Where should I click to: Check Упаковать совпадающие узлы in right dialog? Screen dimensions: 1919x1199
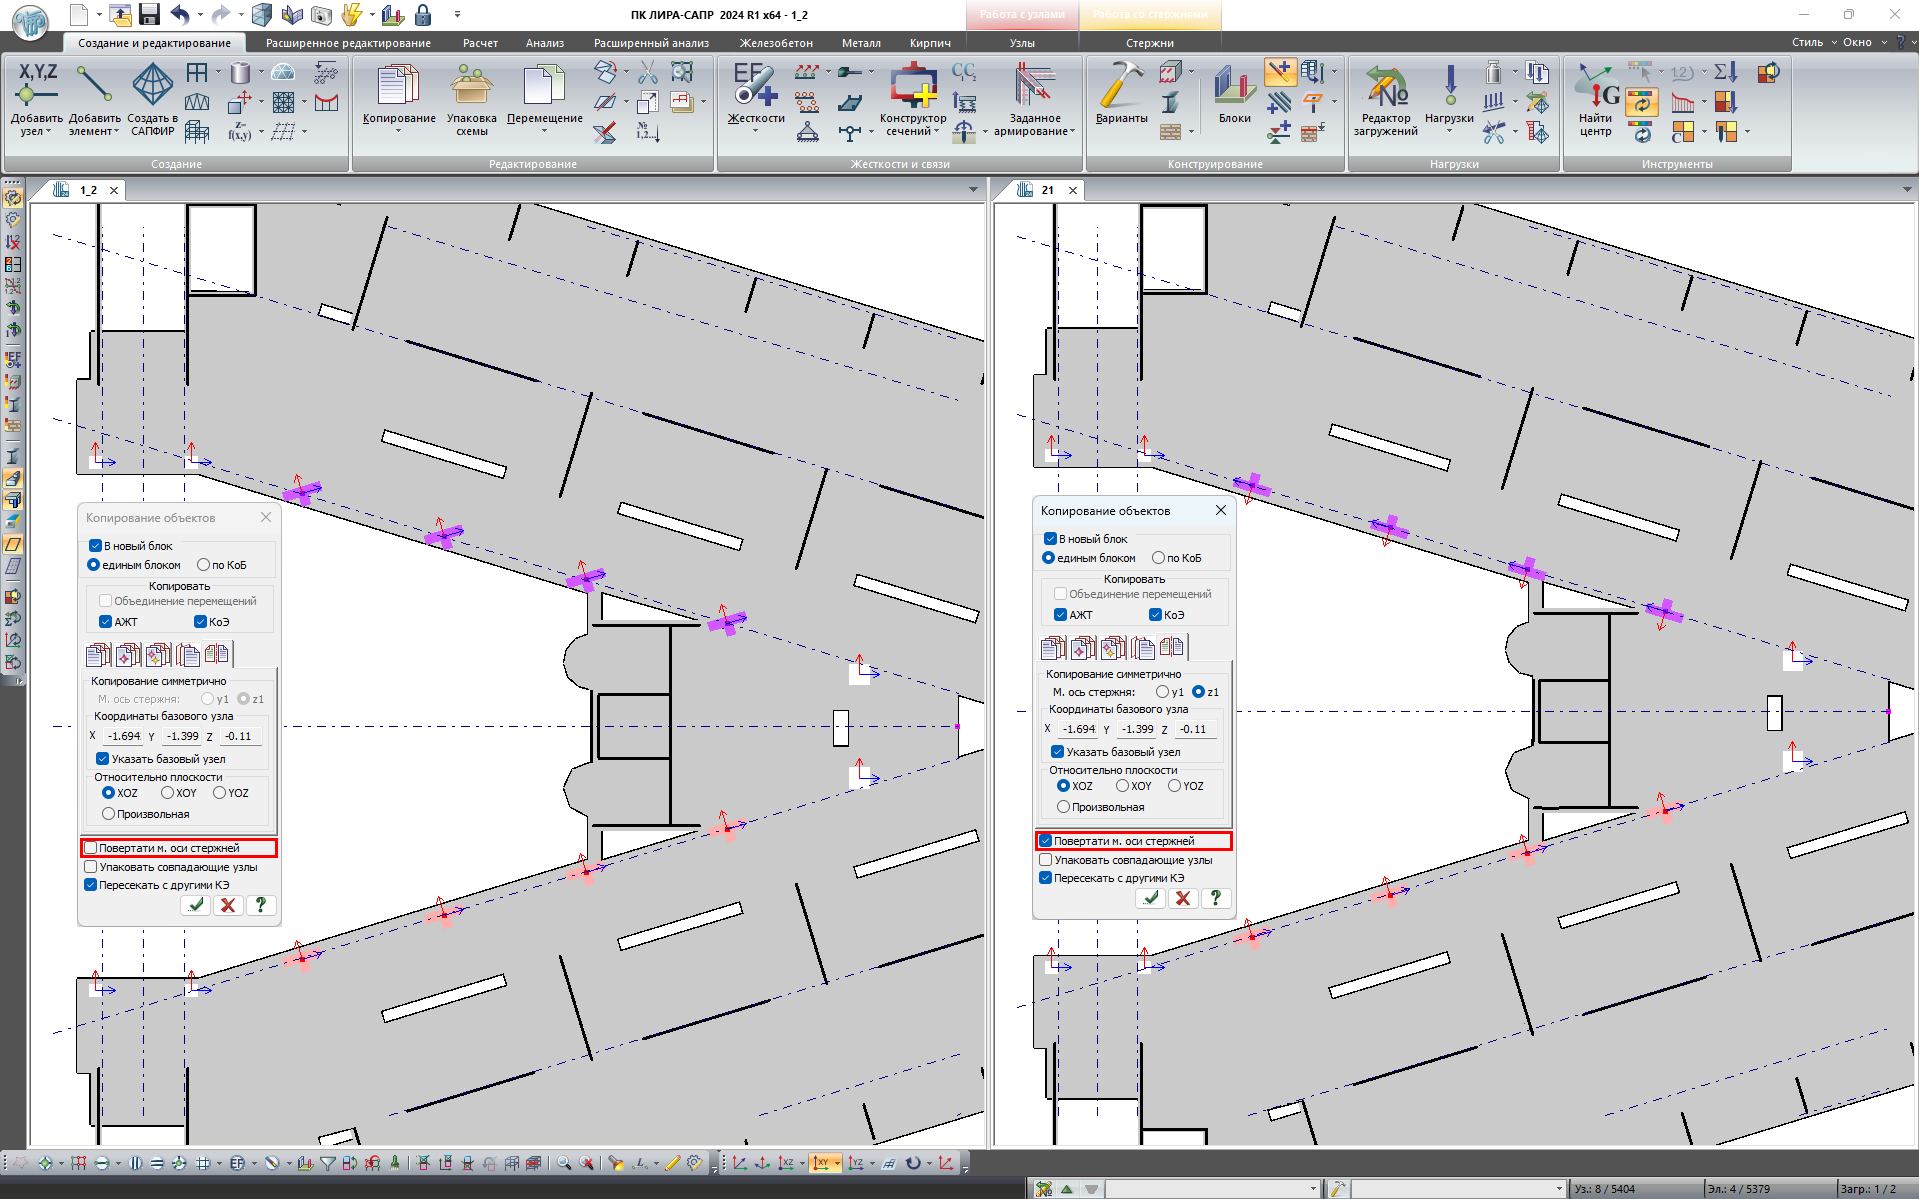[x=1046, y=860]
